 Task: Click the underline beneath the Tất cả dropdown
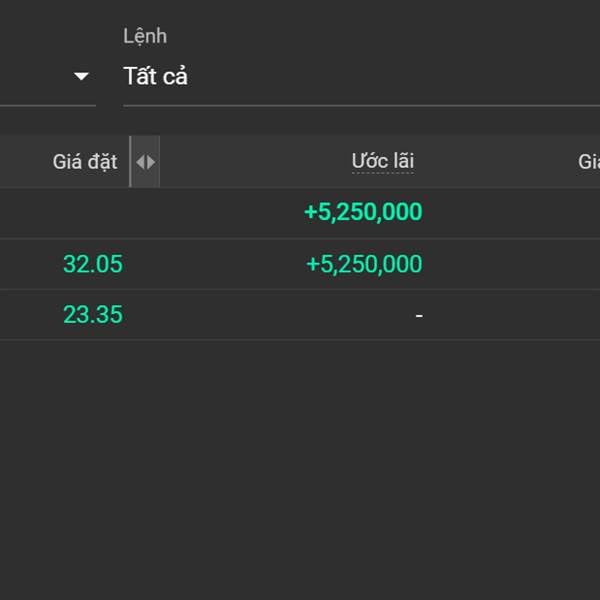pyautogui.click(x=361, y=105)
